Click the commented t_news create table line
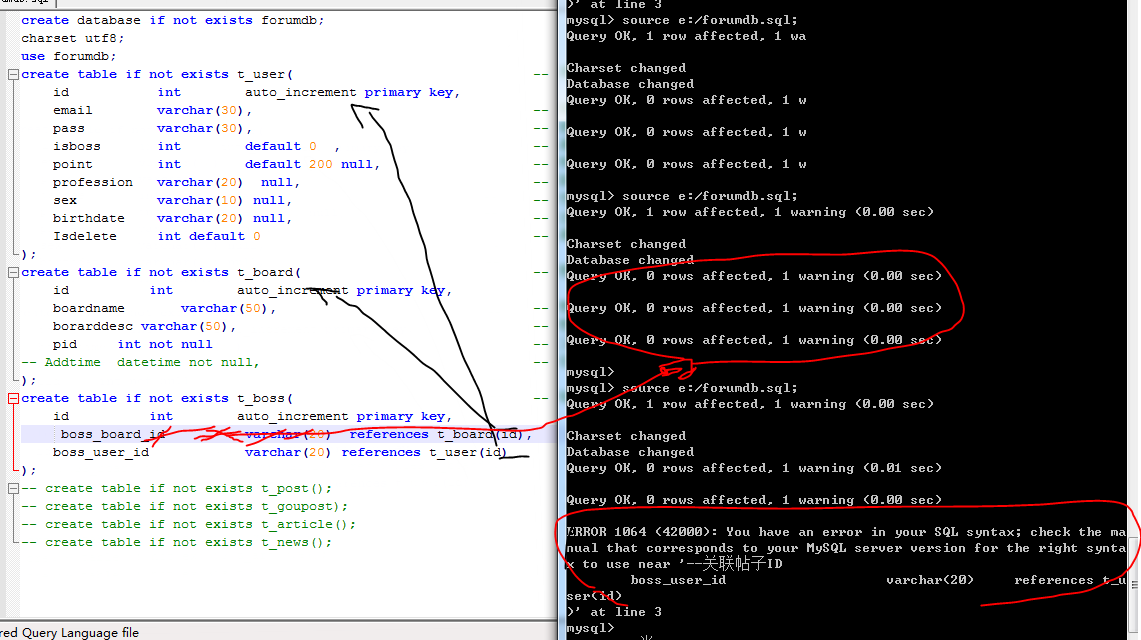Image resolution: width=1141 pixels, height=640 pixels. 177,542
